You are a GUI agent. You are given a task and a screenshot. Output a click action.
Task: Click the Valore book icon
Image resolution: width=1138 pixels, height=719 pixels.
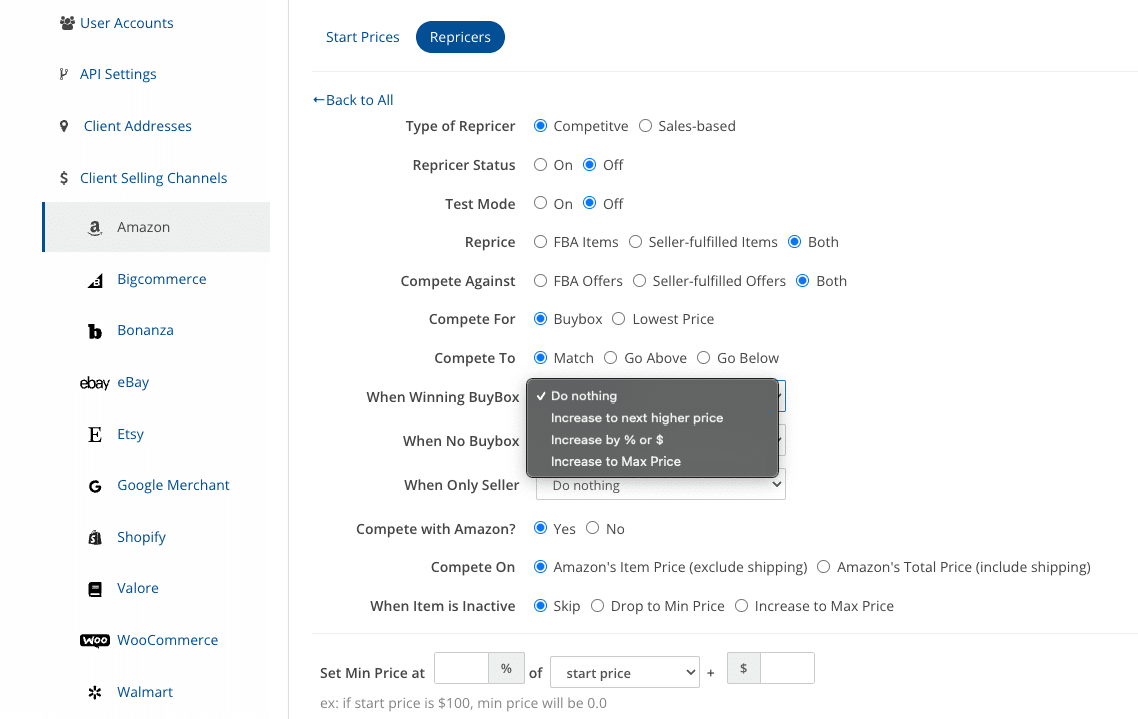tap(95, 589)
